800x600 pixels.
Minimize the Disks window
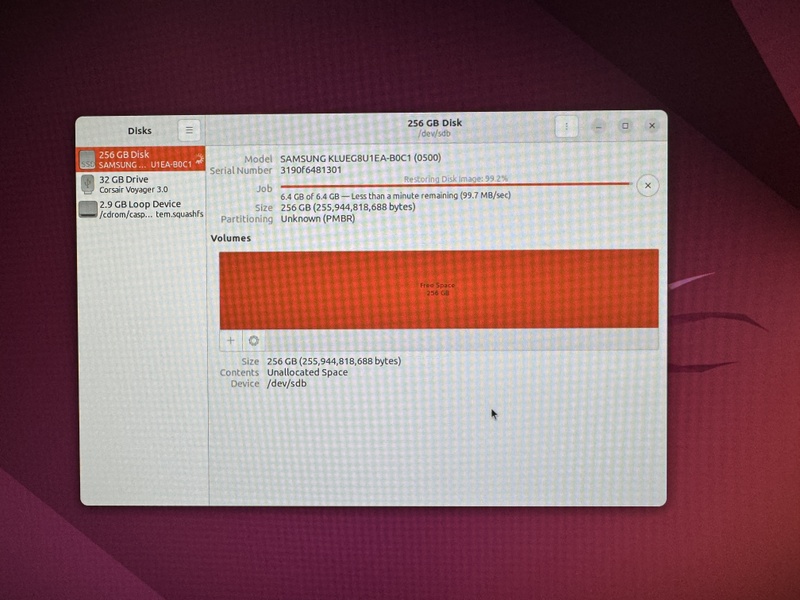(x=598, y=126)
